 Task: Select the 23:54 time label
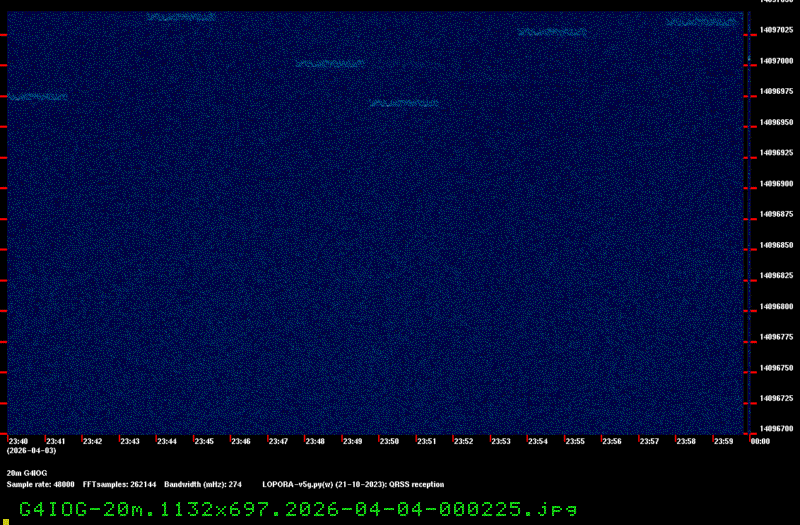(x=538, y=441)
